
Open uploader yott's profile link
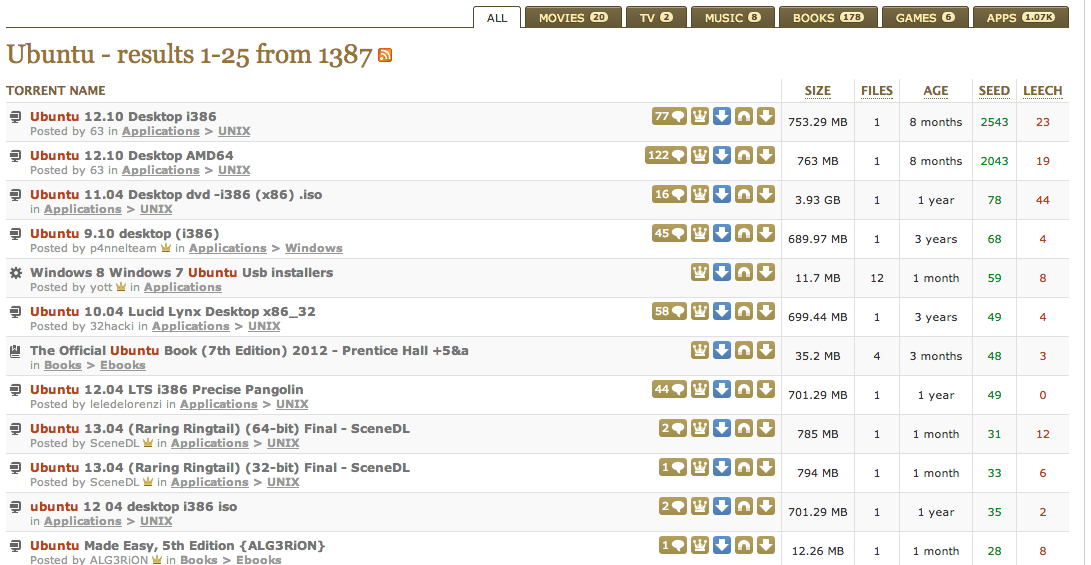(102, 287)
